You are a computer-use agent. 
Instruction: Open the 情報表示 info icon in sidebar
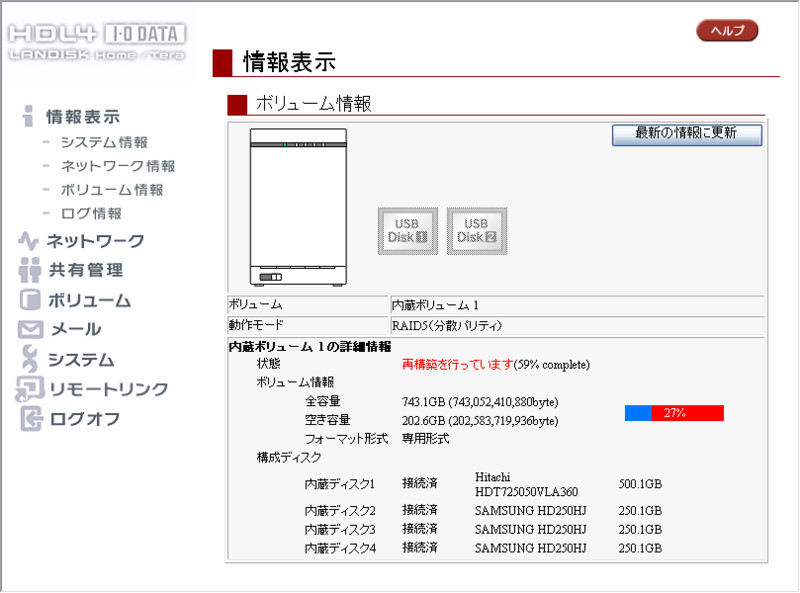29,116
